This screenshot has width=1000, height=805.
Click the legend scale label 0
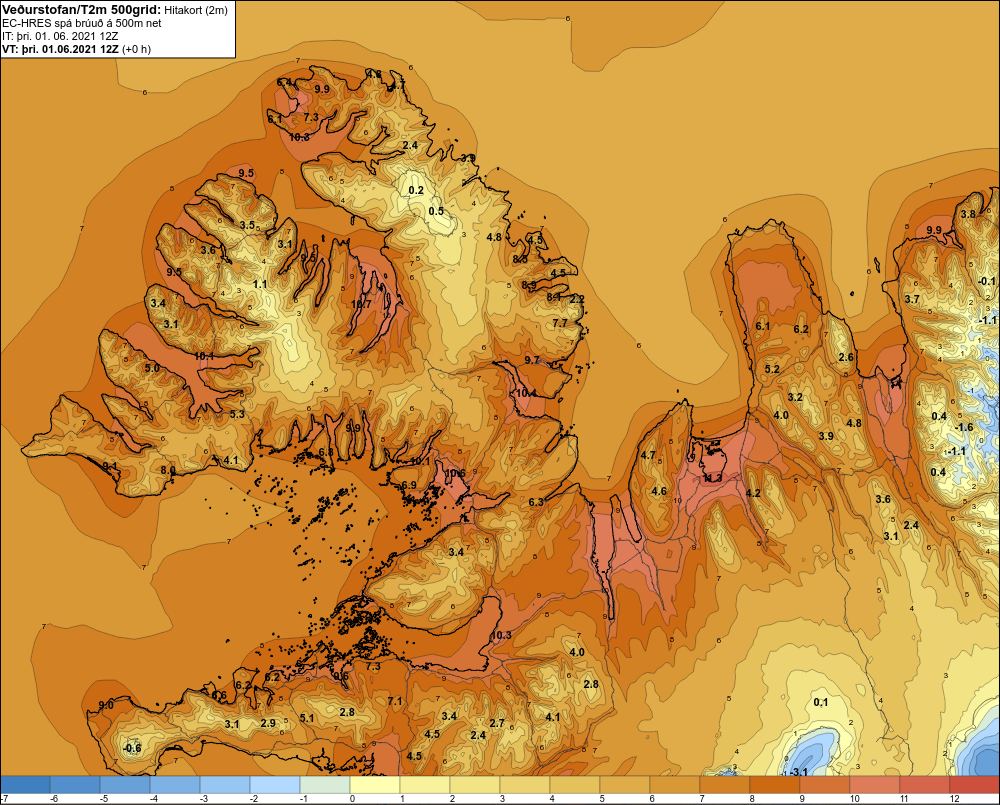click(x=353, y=799)
